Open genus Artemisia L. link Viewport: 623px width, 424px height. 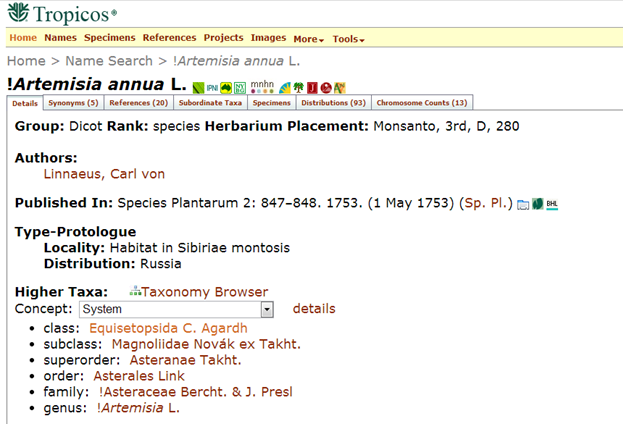point(138,408)
